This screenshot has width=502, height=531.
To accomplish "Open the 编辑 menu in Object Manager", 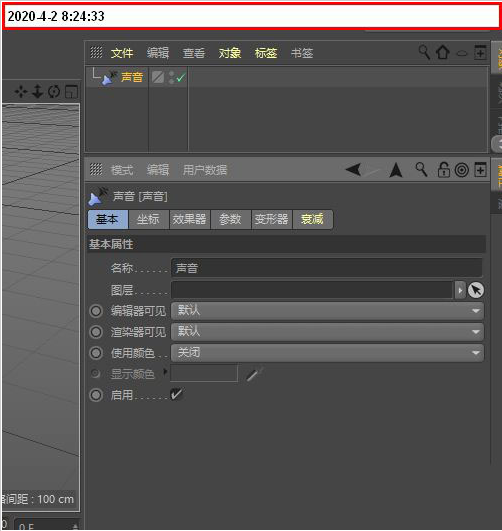I will click(158, 53).
